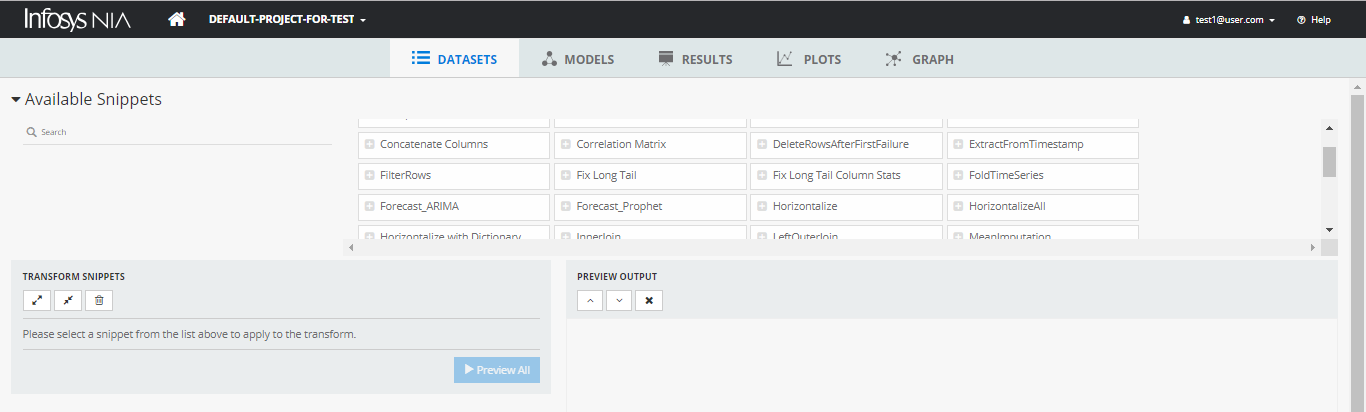The height and width of the screenshot is (412, 1366).
Task: Click the plus icon beside Forecast_ARIMA
Action: 370,206
